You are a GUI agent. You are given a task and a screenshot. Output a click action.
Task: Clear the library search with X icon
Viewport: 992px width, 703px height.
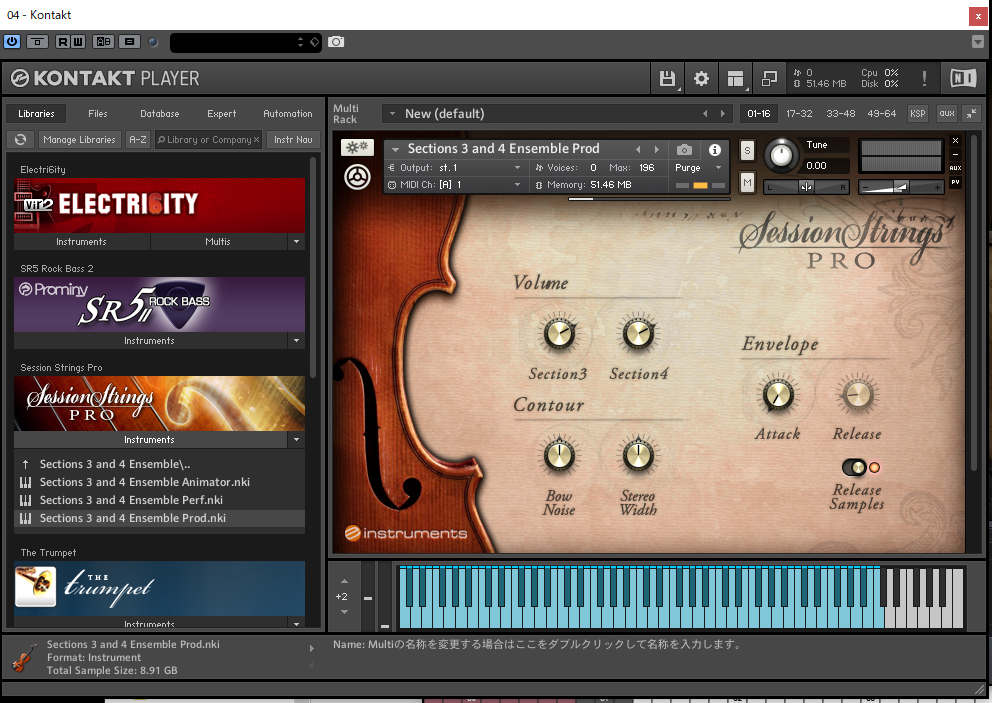point(256,140)
